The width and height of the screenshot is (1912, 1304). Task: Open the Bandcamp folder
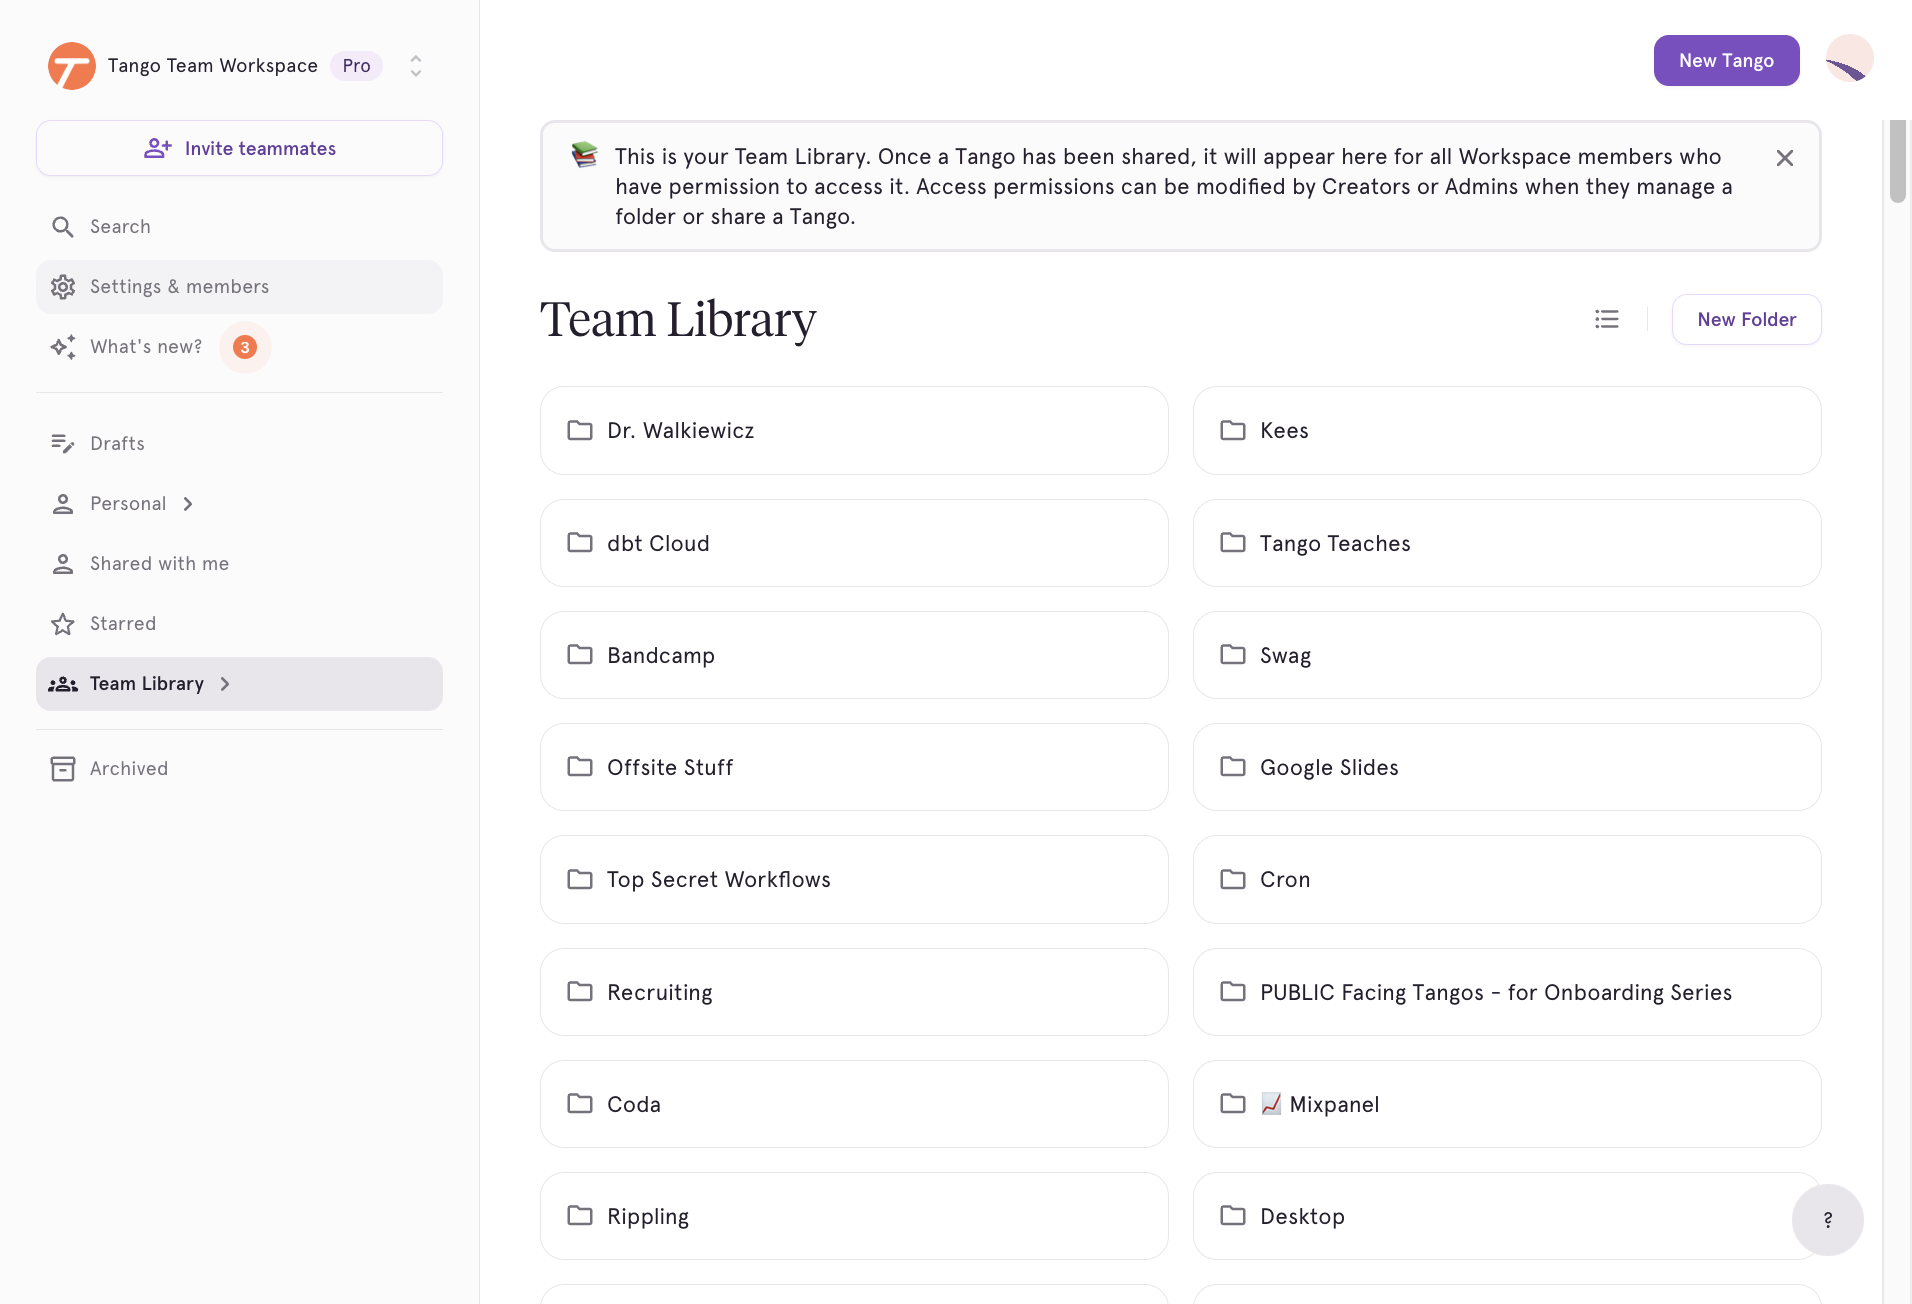(x=854, y=655)
